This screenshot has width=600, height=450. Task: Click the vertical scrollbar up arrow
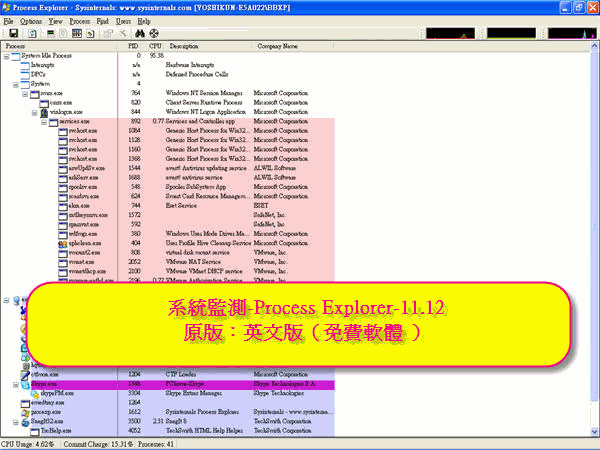594,46
